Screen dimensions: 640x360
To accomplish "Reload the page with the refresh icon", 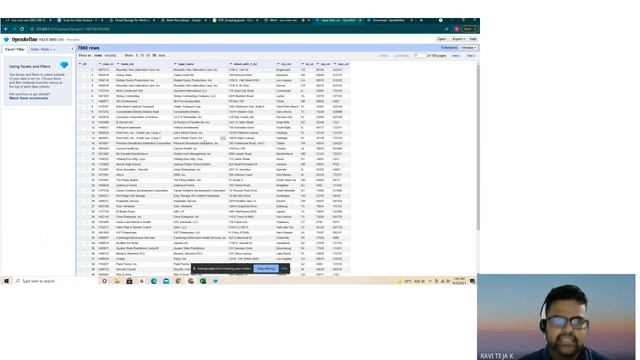I will pyautogui.click(x=22, y=29).
